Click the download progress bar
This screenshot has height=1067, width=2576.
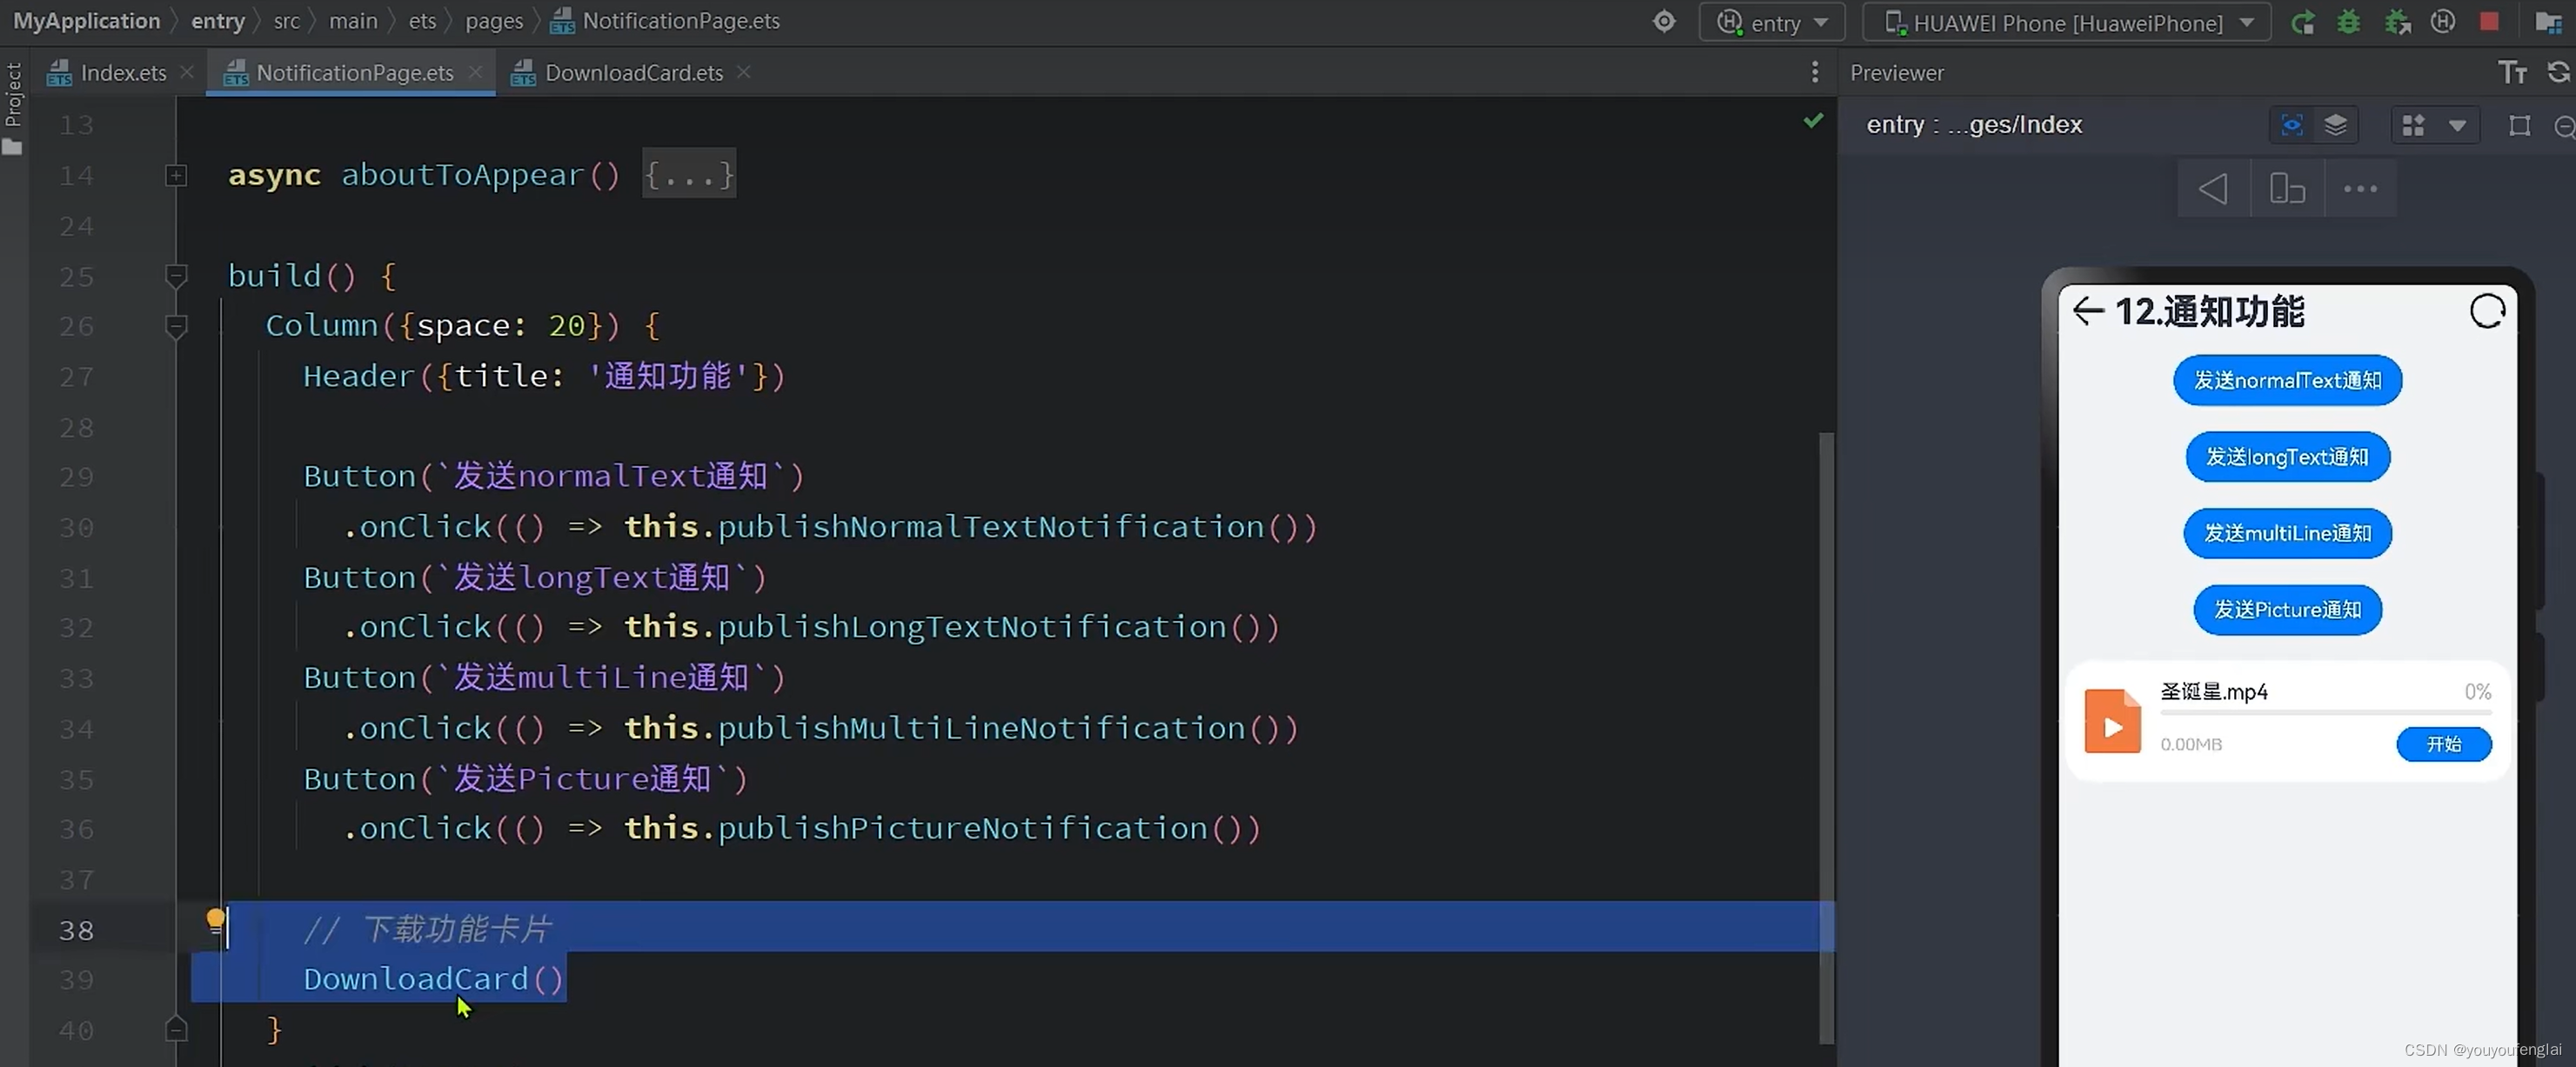[x=2325, y=713]
